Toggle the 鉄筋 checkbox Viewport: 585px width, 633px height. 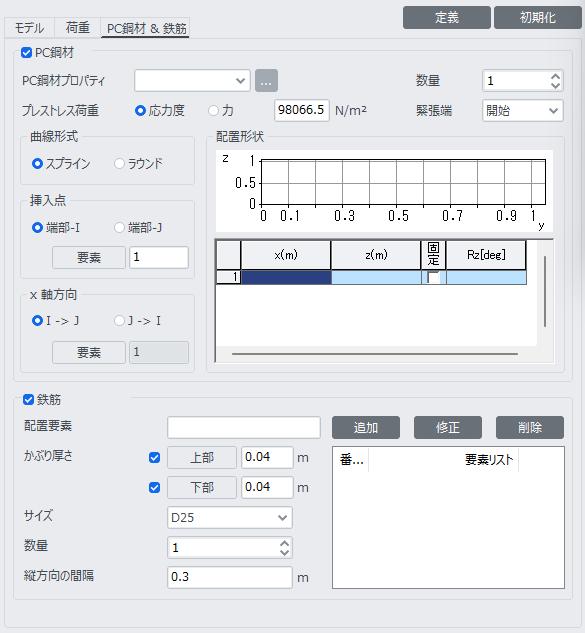coord(28,400)
